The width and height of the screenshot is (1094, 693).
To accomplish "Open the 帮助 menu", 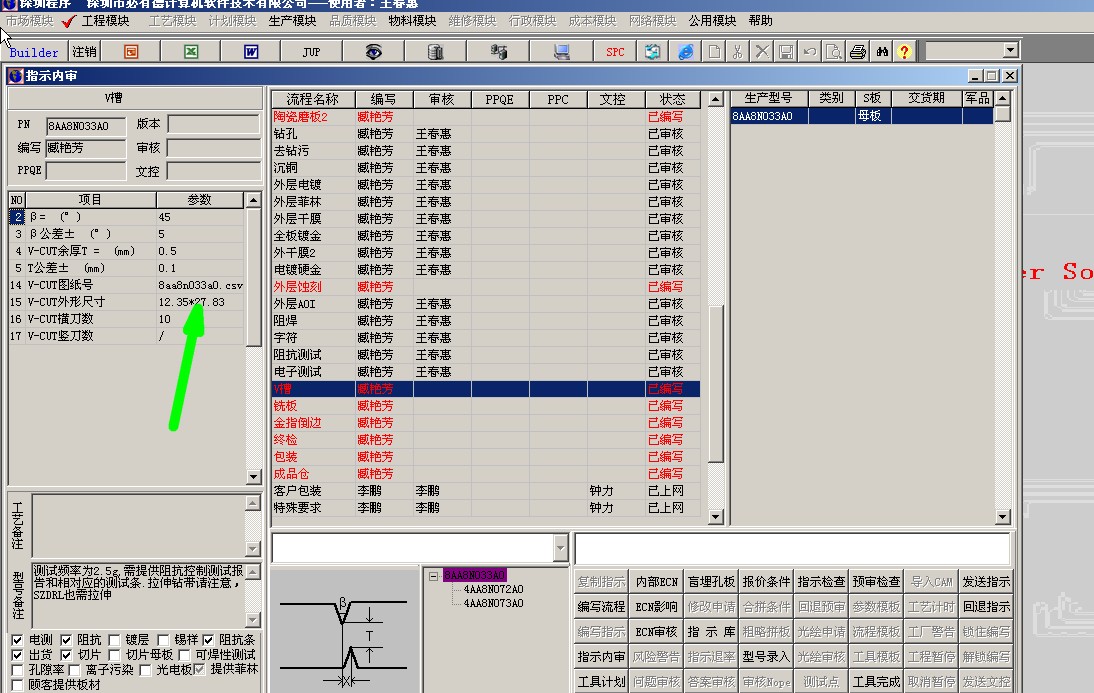I will 760,21.
